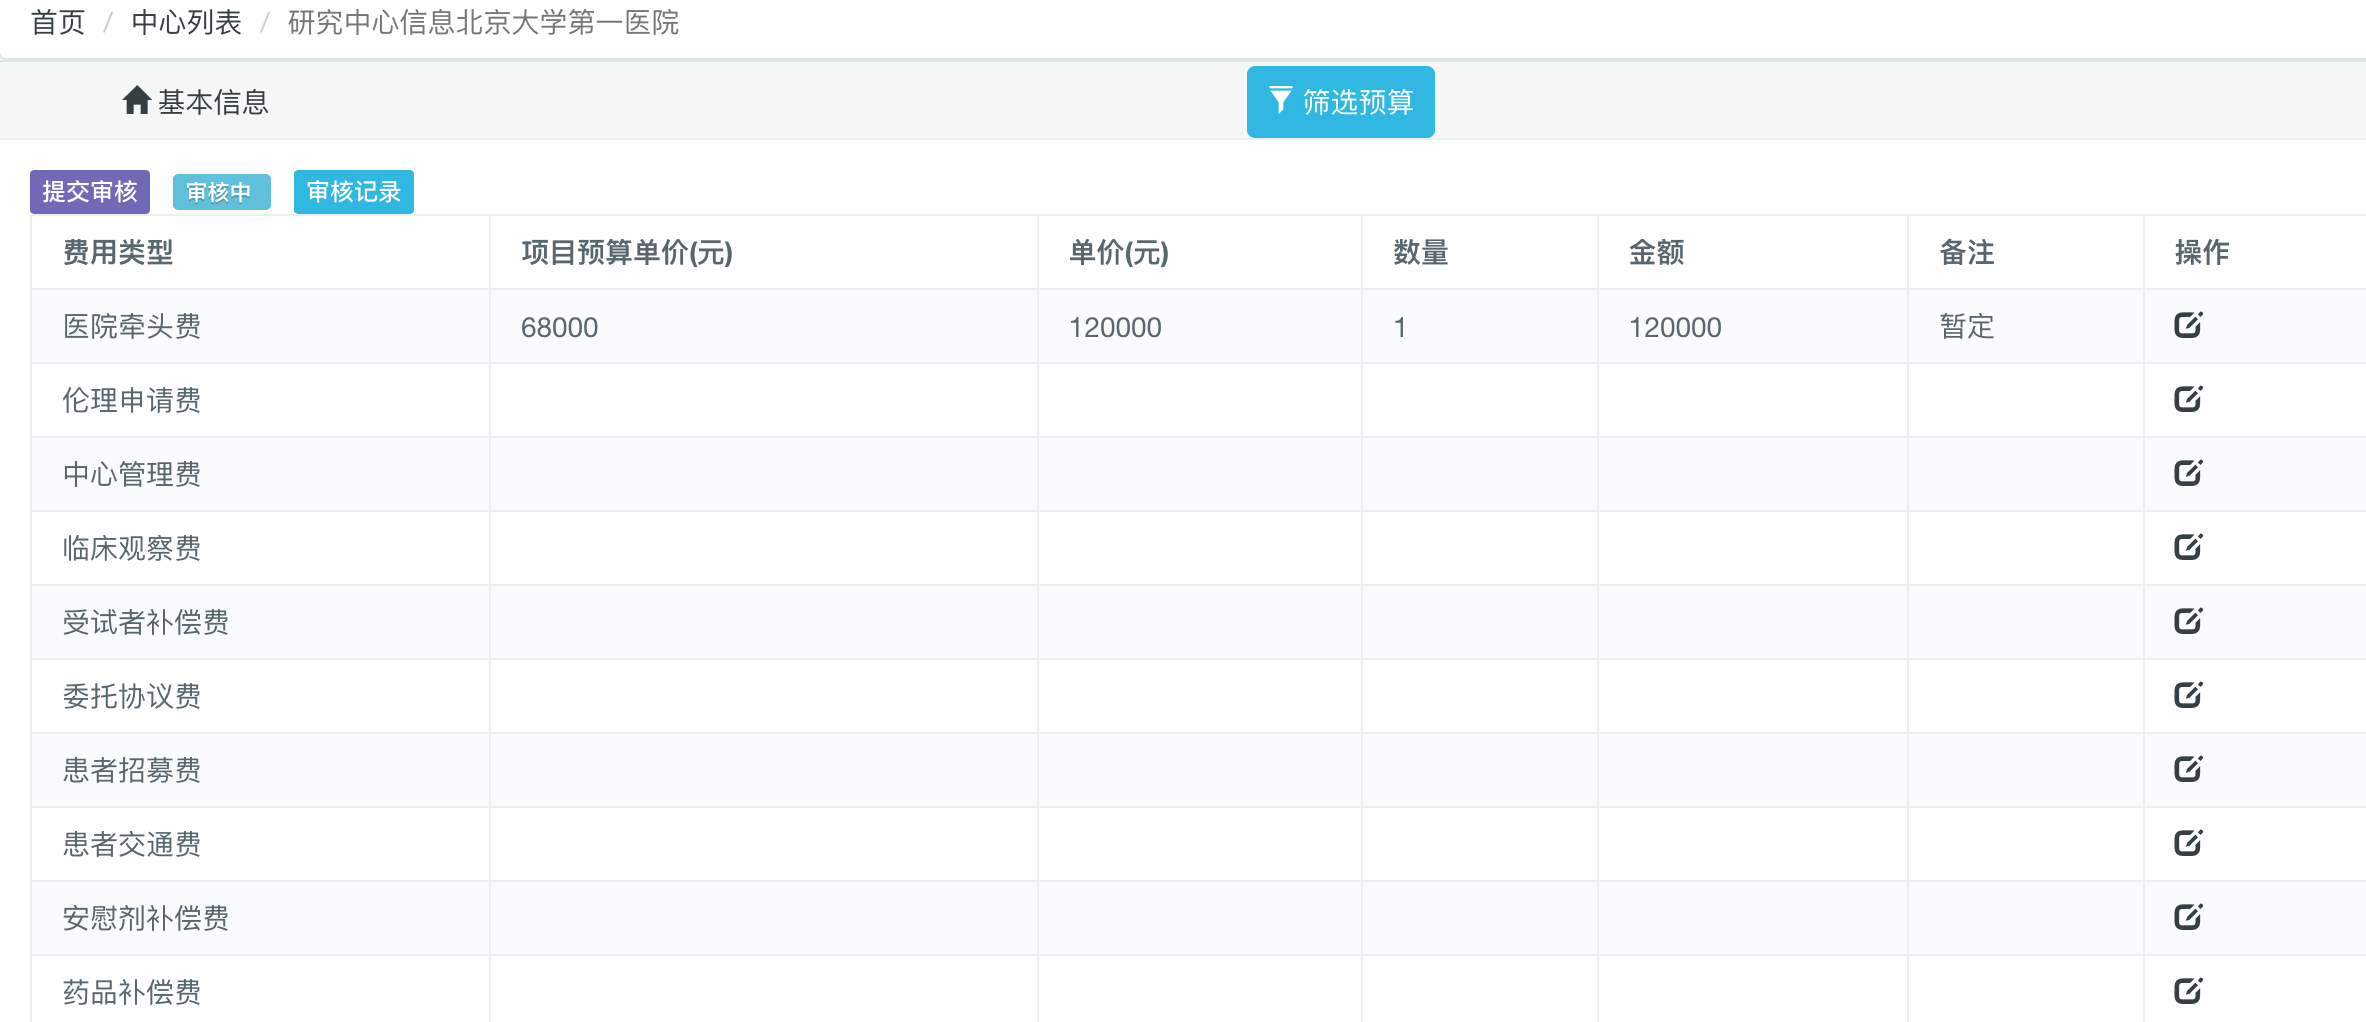Click the 委托协议费 fee type cell
Image resolution: width=2366 pixels, height=1022 pixels.
point(260,696)
